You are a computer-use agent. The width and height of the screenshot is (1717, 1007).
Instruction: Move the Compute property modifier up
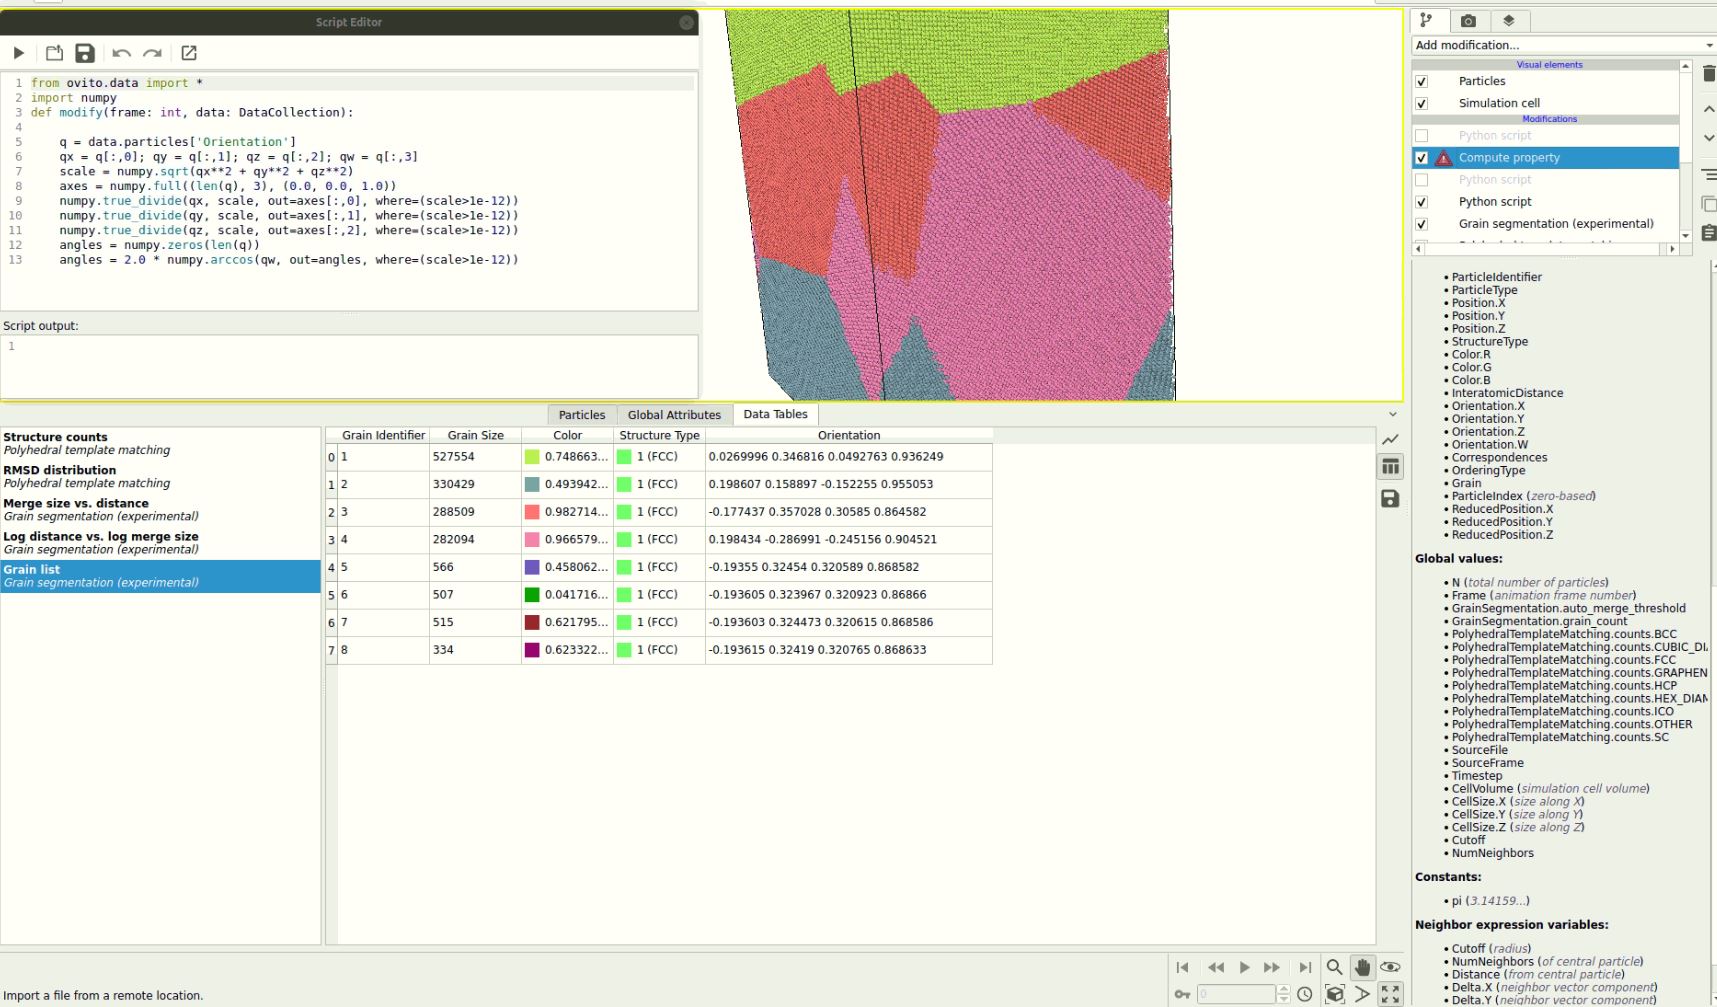pos(1710,108)
